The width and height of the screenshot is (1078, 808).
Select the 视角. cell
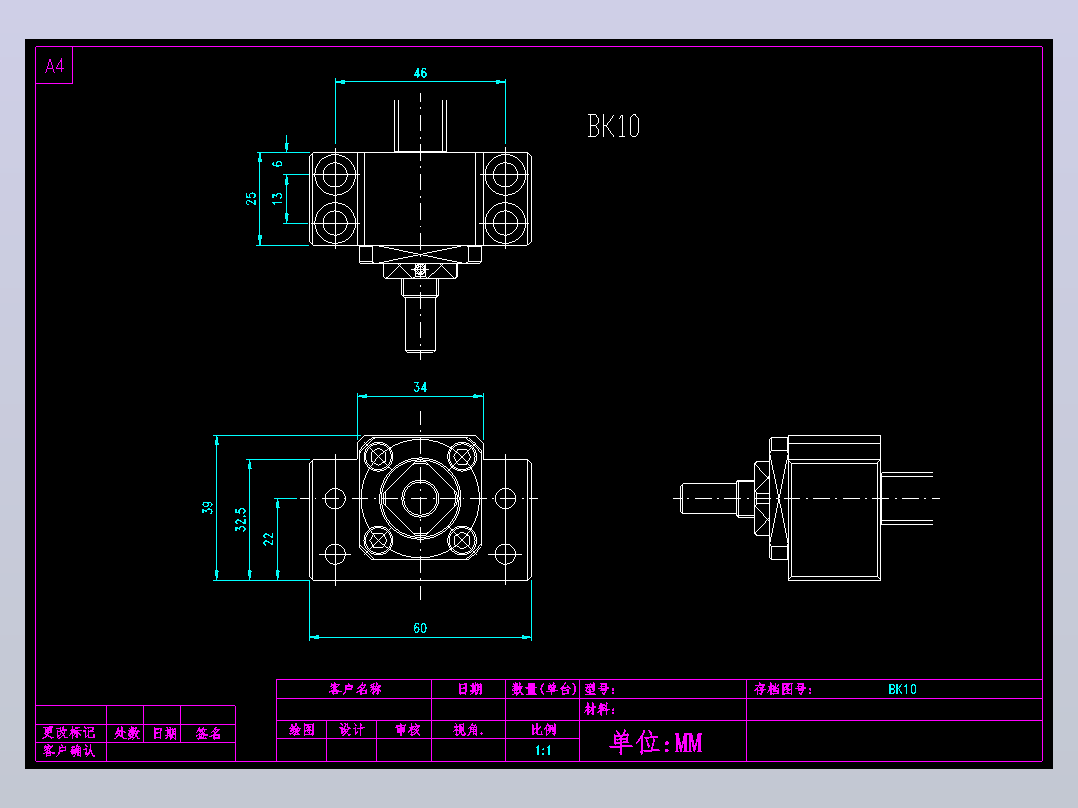[x=469, y=730]
